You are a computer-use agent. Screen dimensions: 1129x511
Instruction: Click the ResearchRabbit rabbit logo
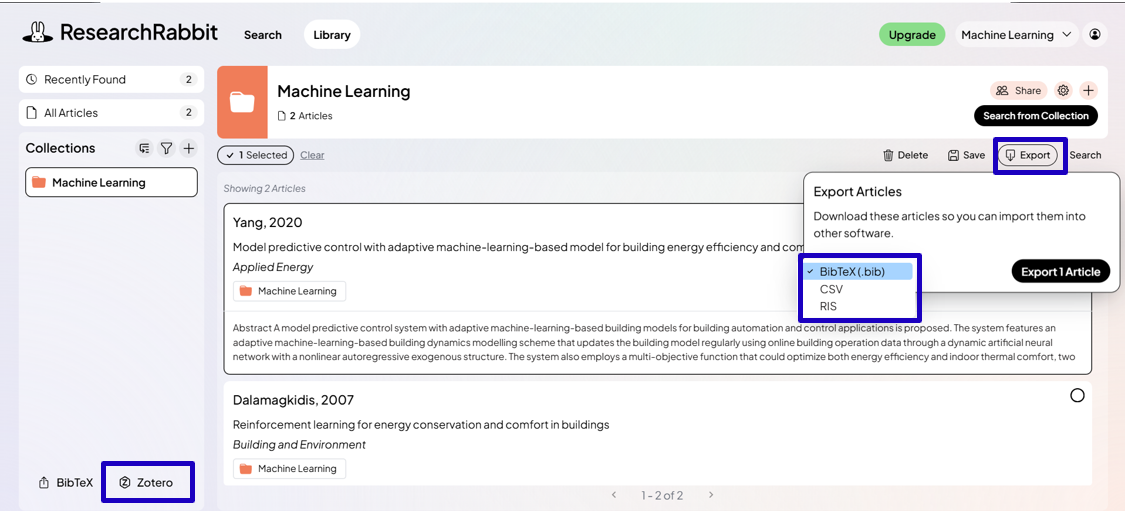(x=37, y=32)
